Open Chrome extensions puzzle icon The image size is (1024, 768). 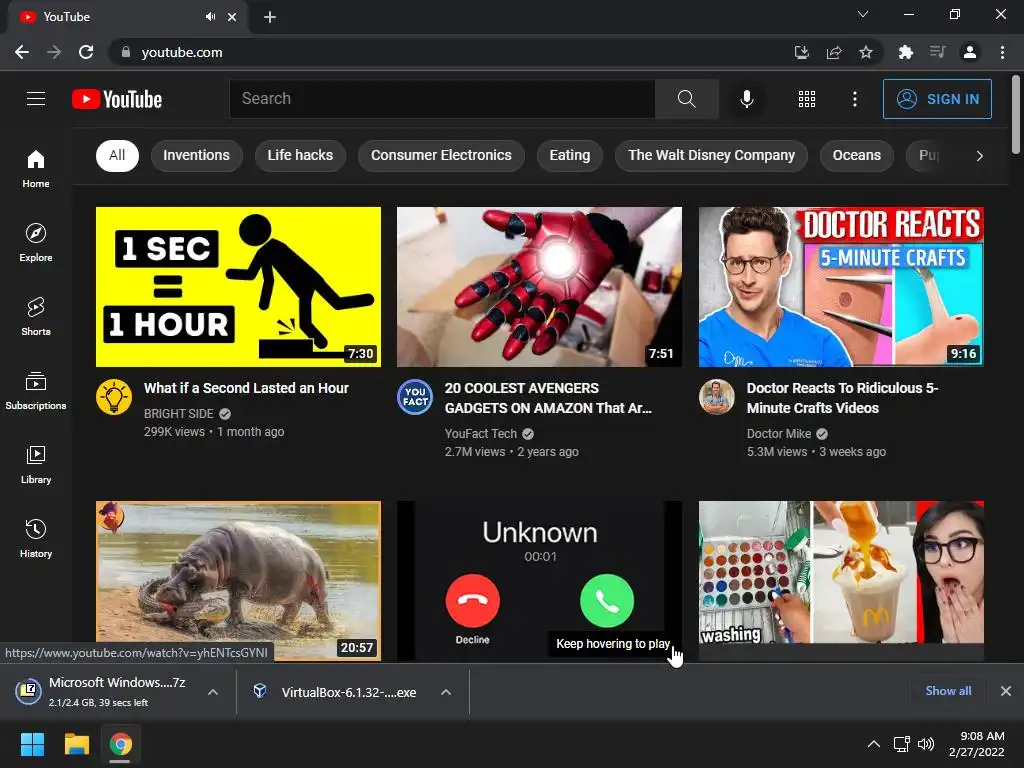(905, 52)
